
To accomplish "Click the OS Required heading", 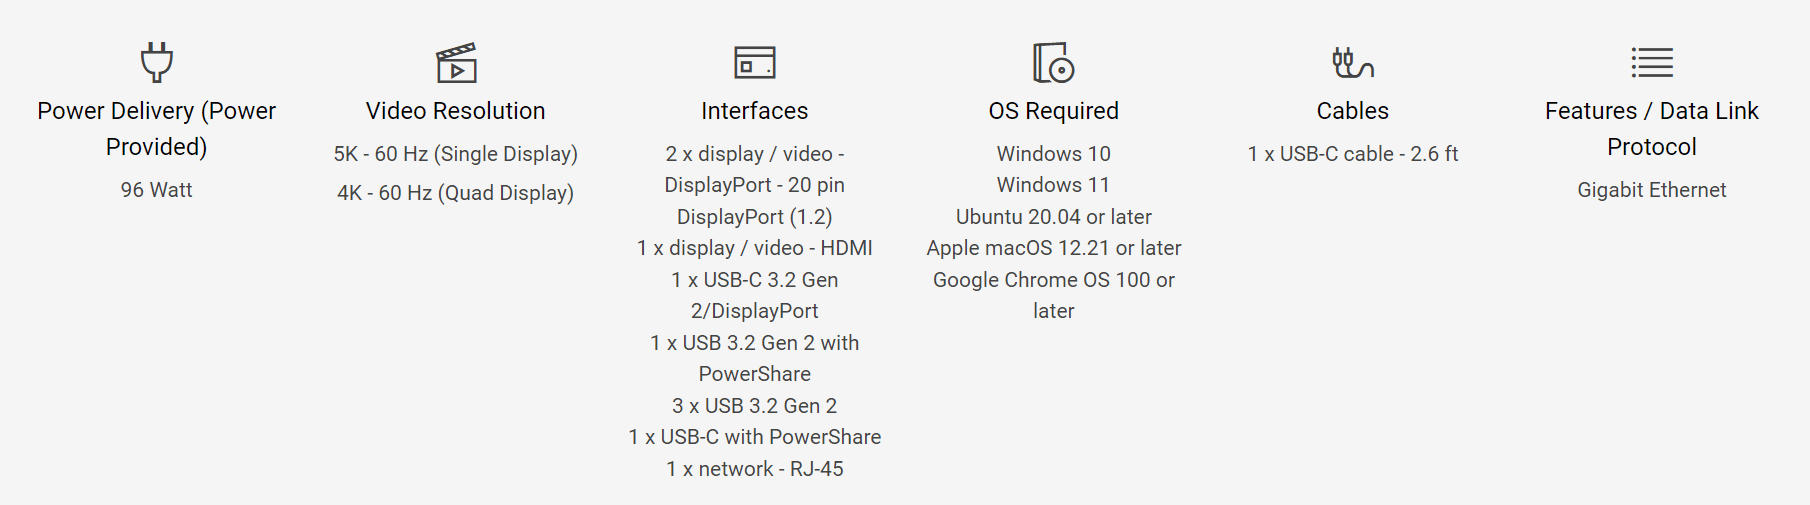I will tap(1054, 111).
